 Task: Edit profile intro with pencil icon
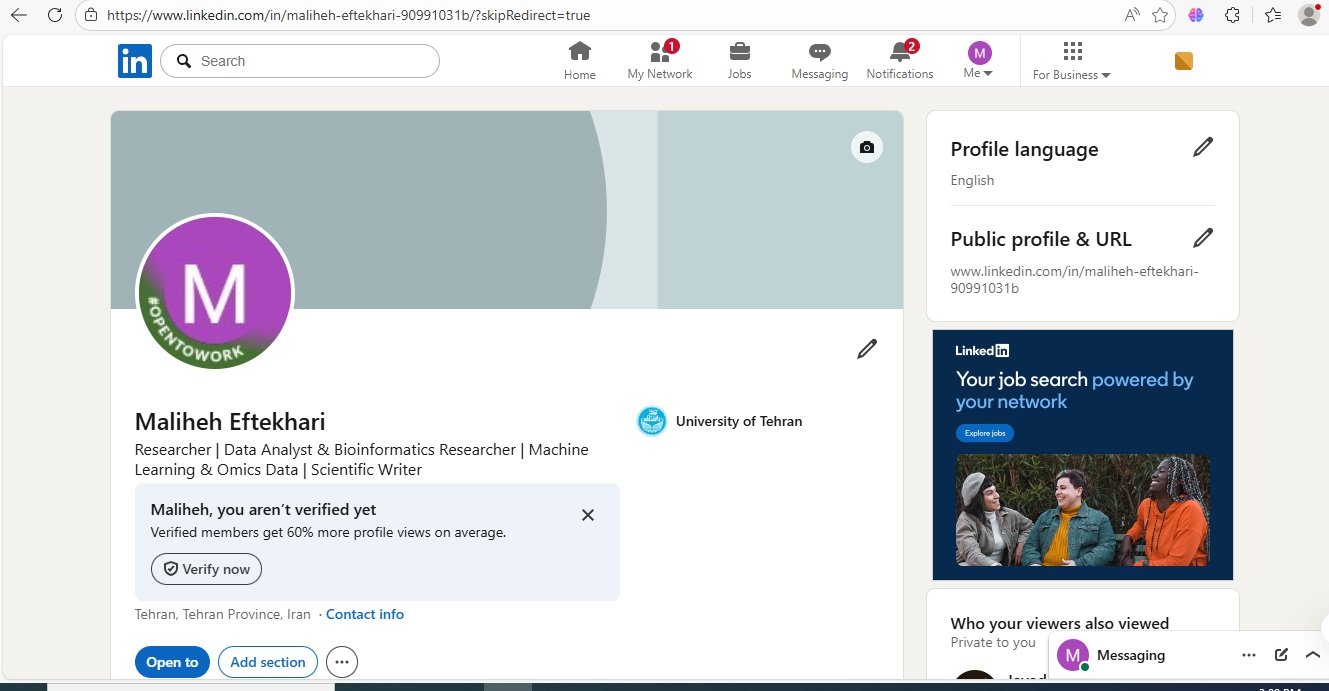click(867, 349)
